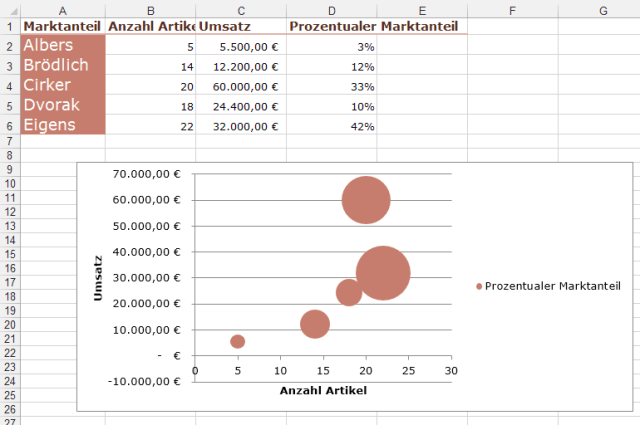Select the cell with 42% market share
The width and height of the screenshot is (640, 425).
(332, 126)
